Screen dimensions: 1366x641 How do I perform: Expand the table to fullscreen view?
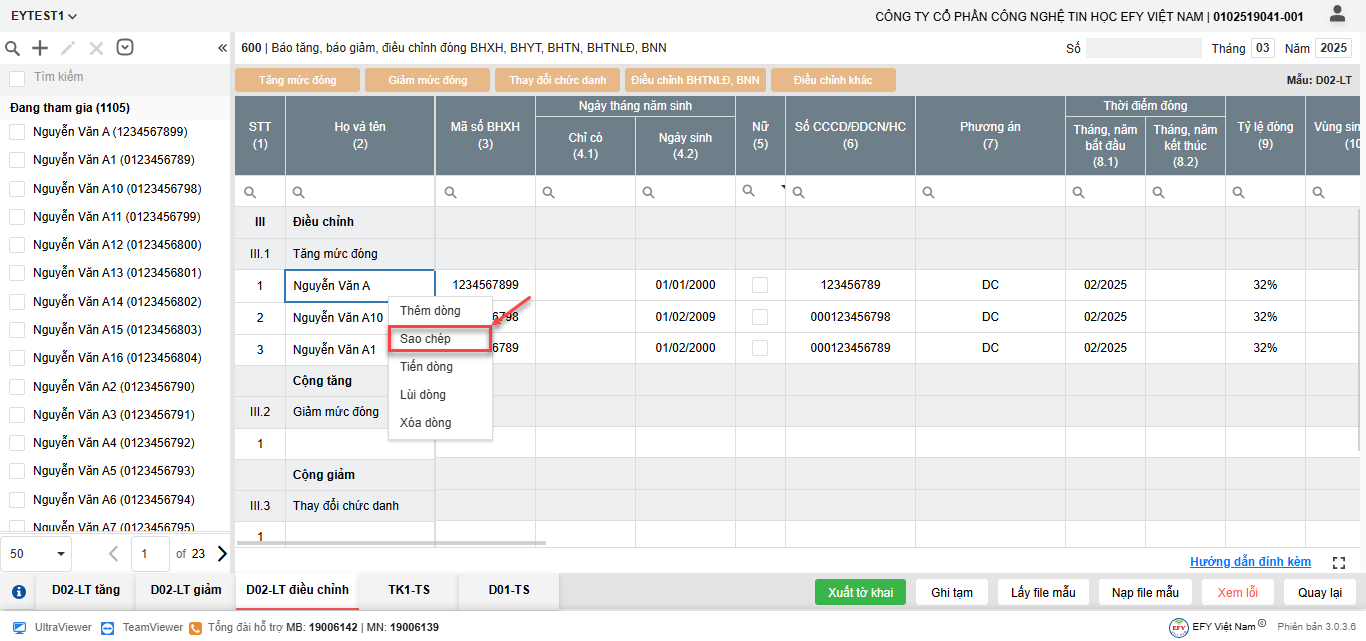click(x=1338, y=563)
